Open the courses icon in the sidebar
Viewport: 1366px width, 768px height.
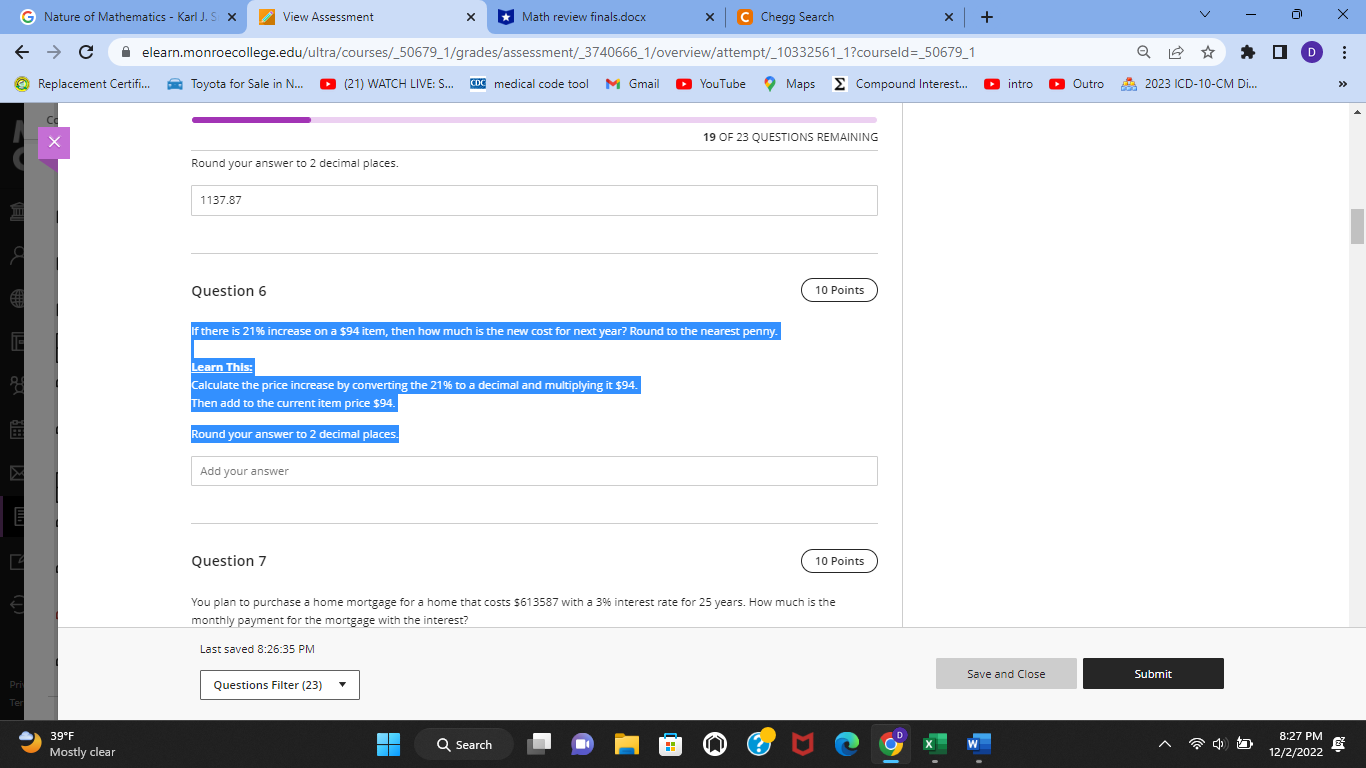pos(15,341)
